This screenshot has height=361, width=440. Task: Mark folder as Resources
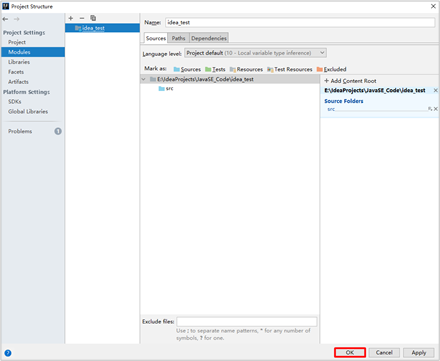(x=246, y=69)
